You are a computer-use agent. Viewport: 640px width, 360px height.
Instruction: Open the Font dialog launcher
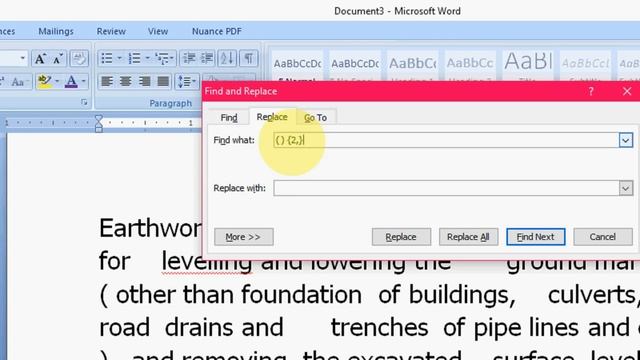(84, 102)
